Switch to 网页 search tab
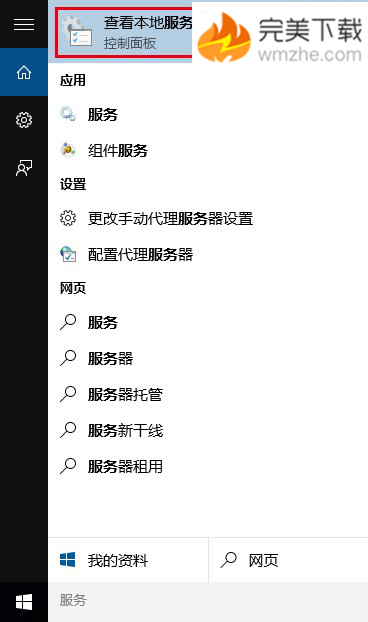The image size is (368, 622). 288,560
